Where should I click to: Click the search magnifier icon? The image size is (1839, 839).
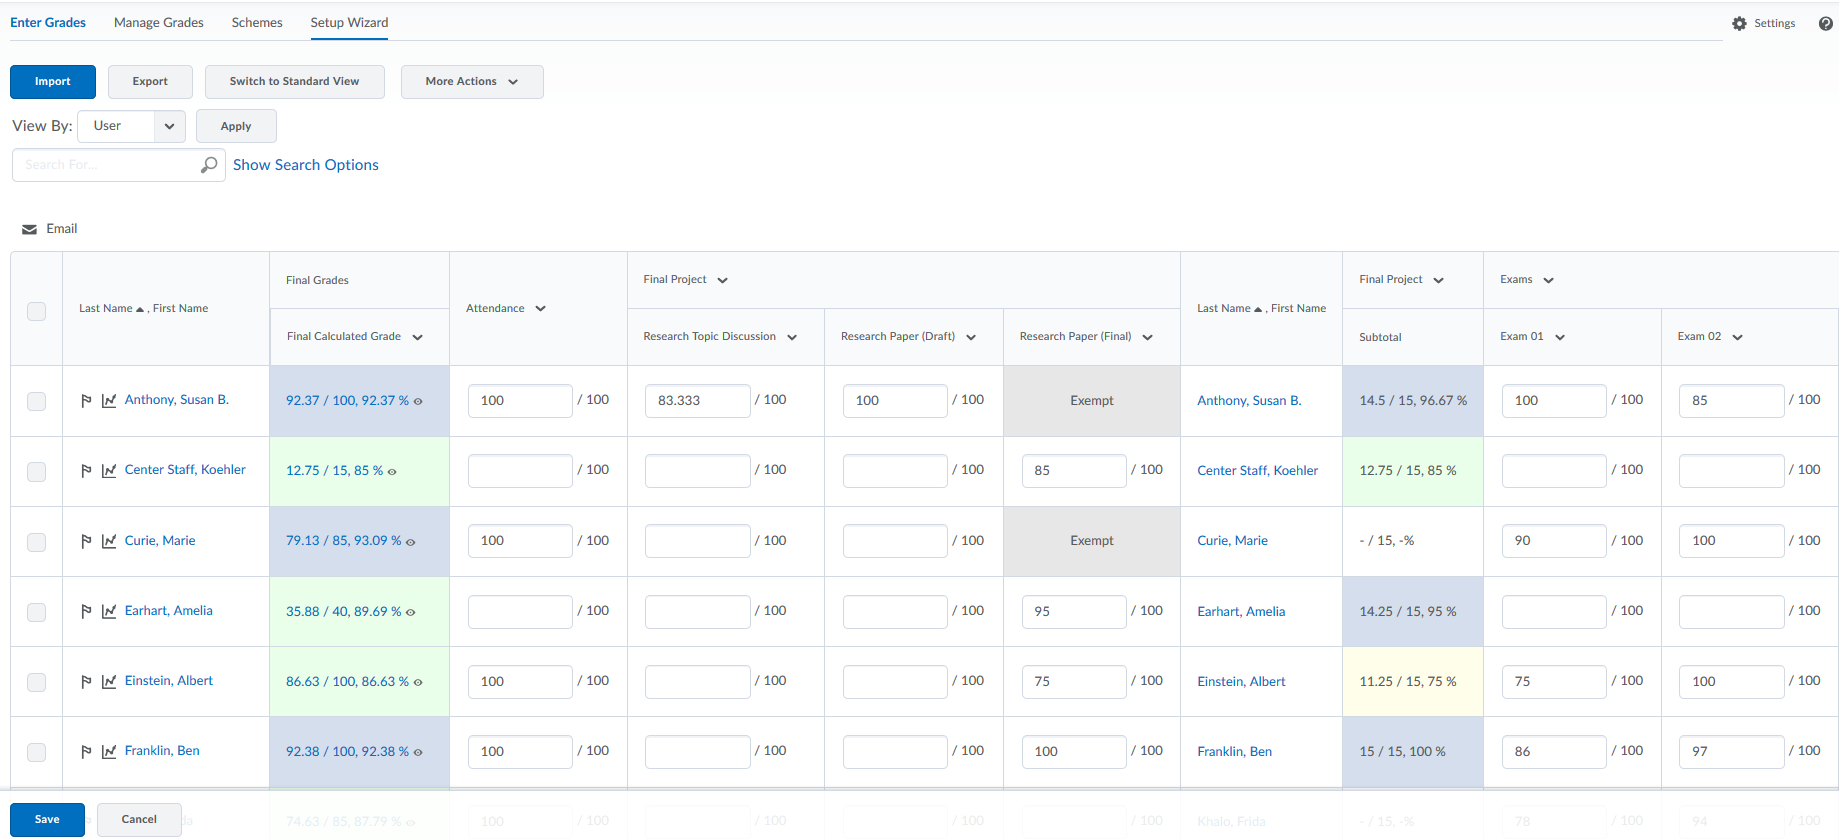[208, 165]
